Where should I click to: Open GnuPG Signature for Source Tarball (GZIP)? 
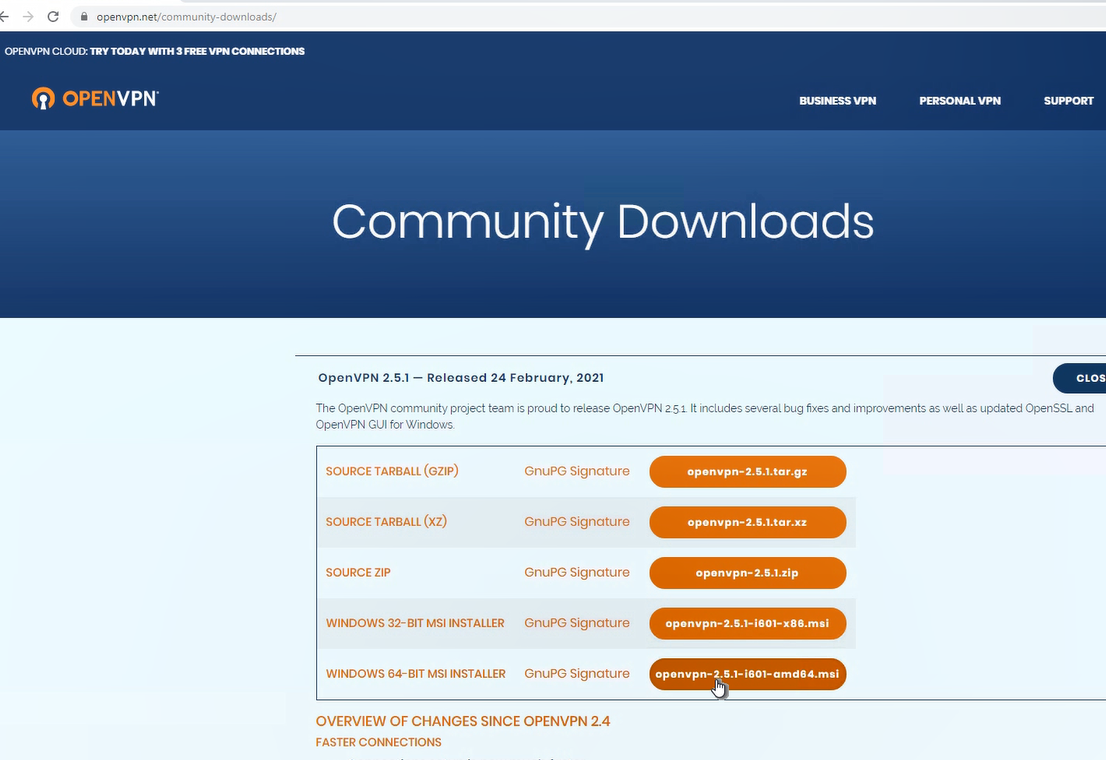576,471
